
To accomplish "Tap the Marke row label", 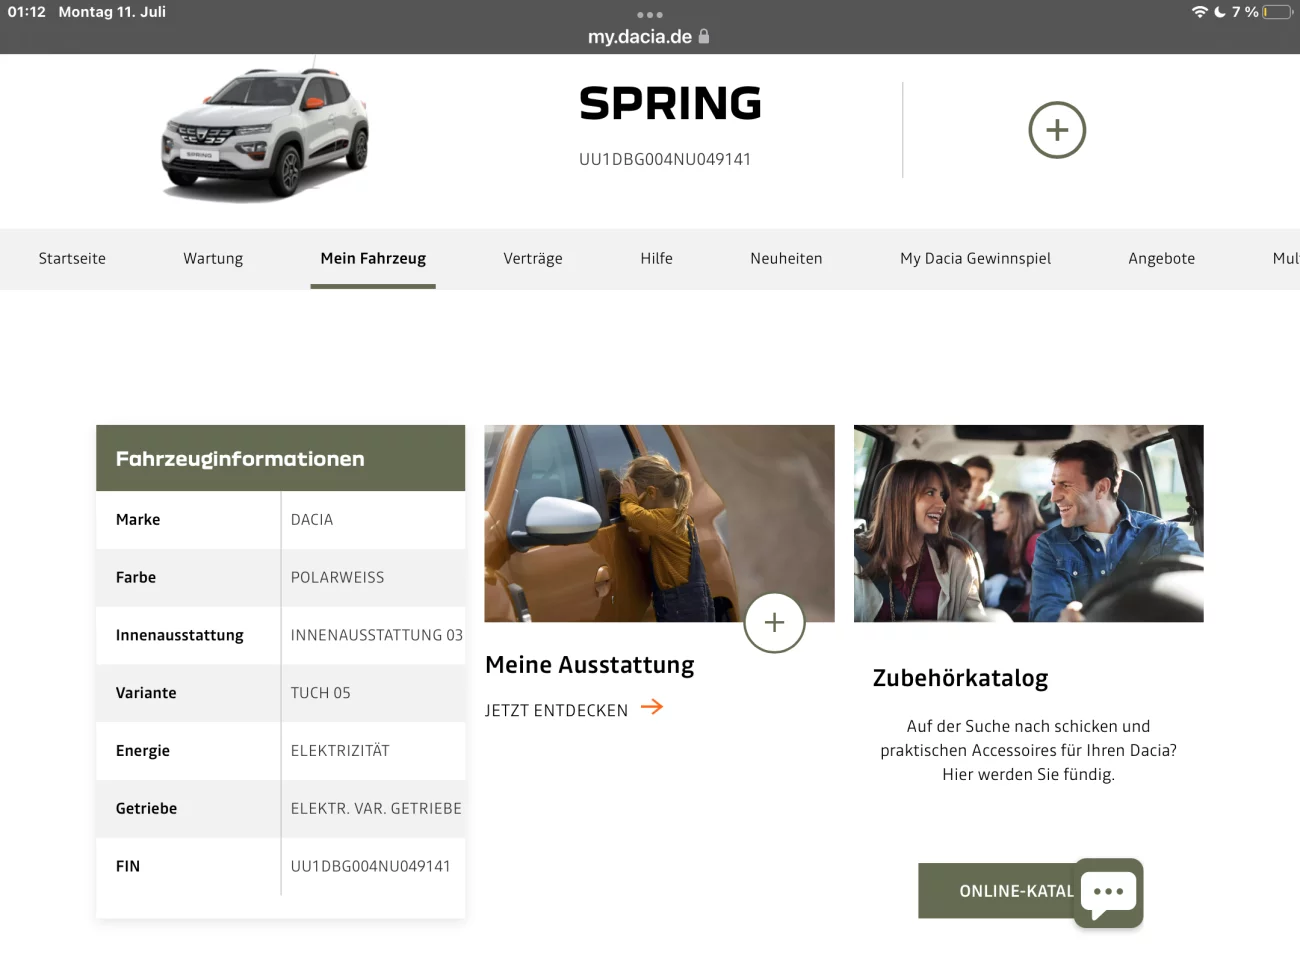I will (138, 519).
